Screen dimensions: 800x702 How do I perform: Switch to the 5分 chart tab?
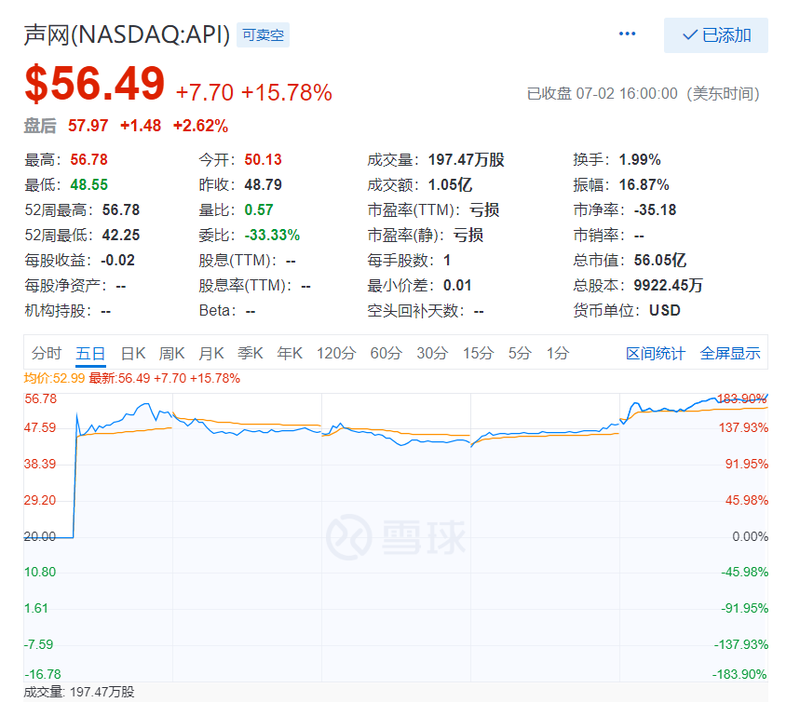click(x=519, y=353)
